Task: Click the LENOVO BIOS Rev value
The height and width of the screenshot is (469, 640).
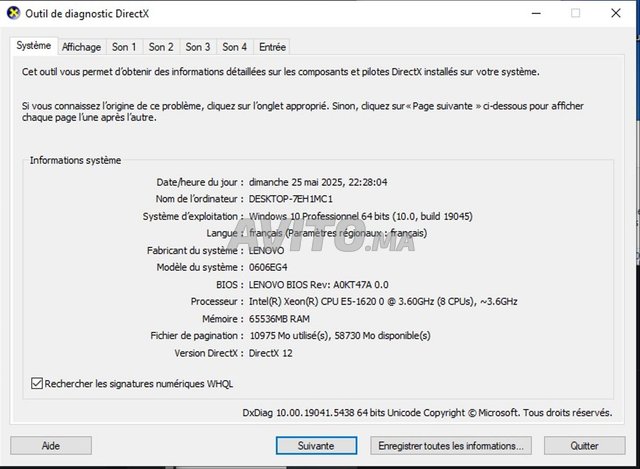Action: (318, 284)
